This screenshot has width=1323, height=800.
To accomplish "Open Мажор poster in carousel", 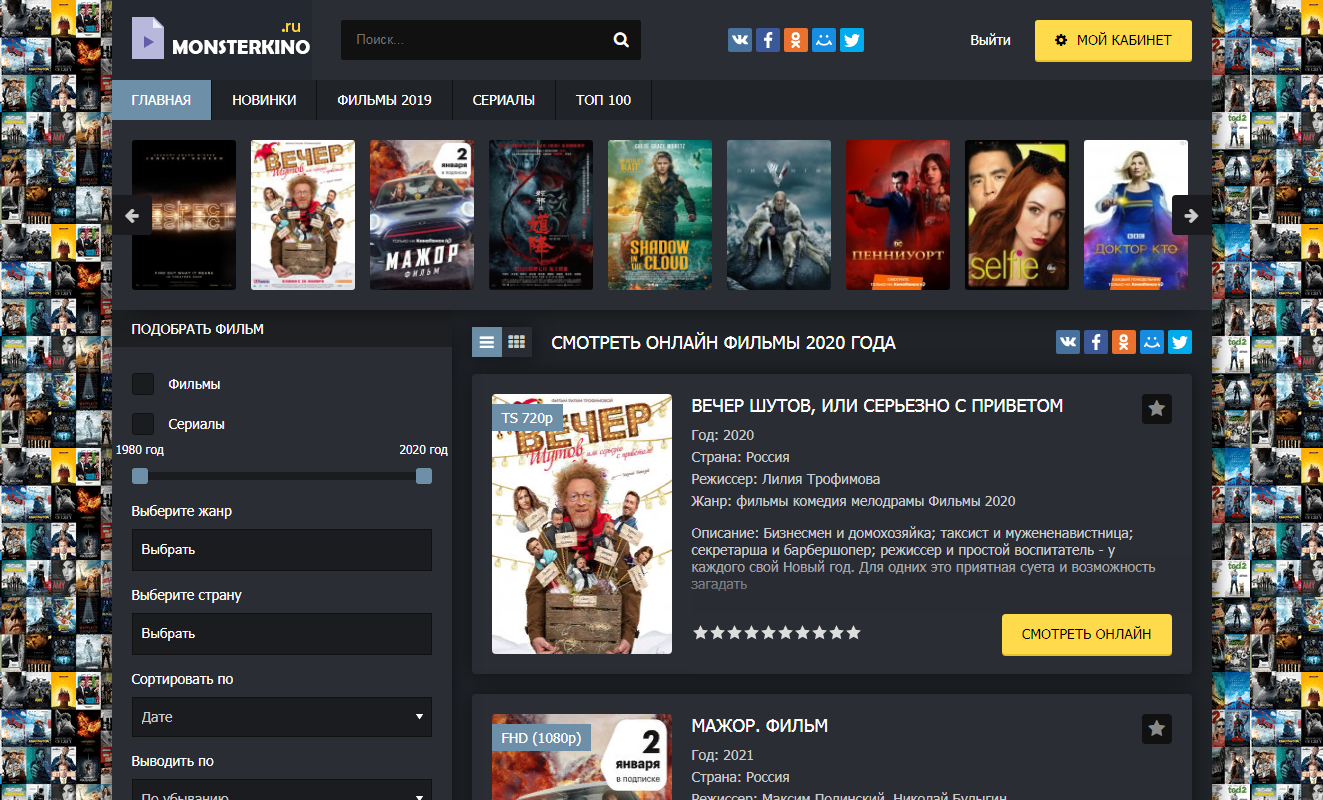I will [x=422, y=215].
